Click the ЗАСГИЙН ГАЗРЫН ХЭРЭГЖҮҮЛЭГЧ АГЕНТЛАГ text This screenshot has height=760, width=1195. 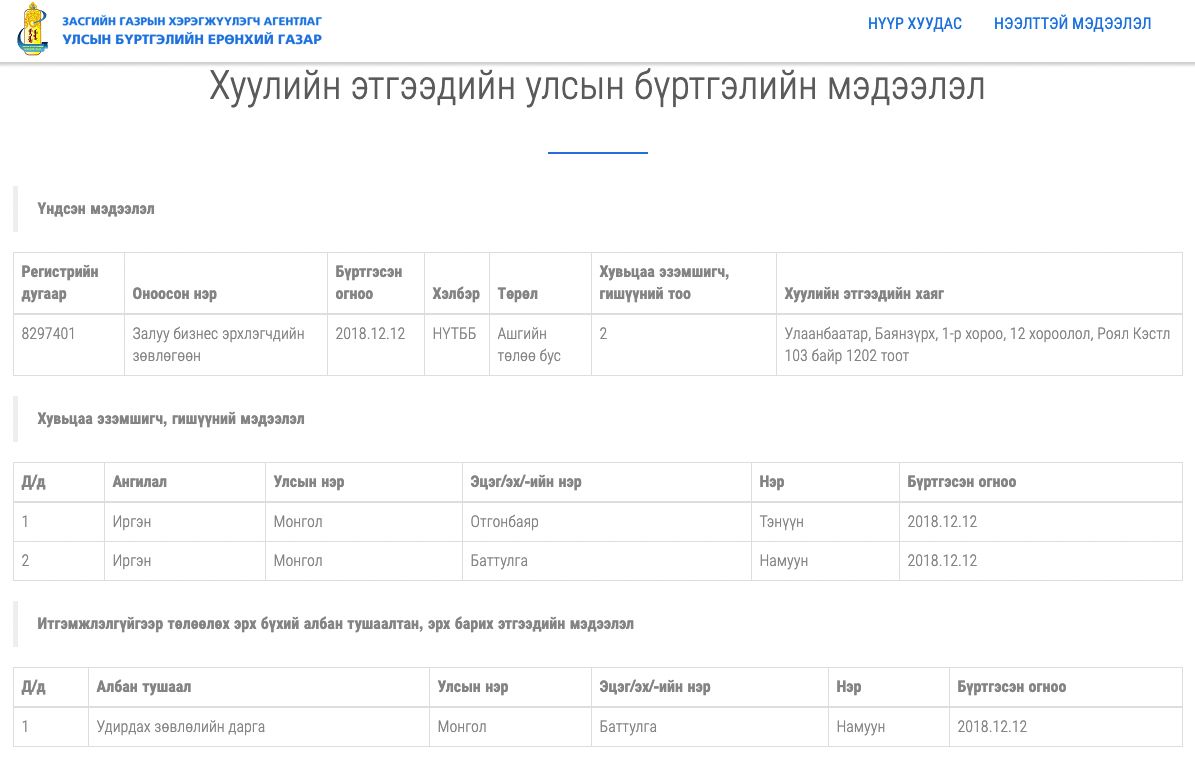click(x=192, y=20)
